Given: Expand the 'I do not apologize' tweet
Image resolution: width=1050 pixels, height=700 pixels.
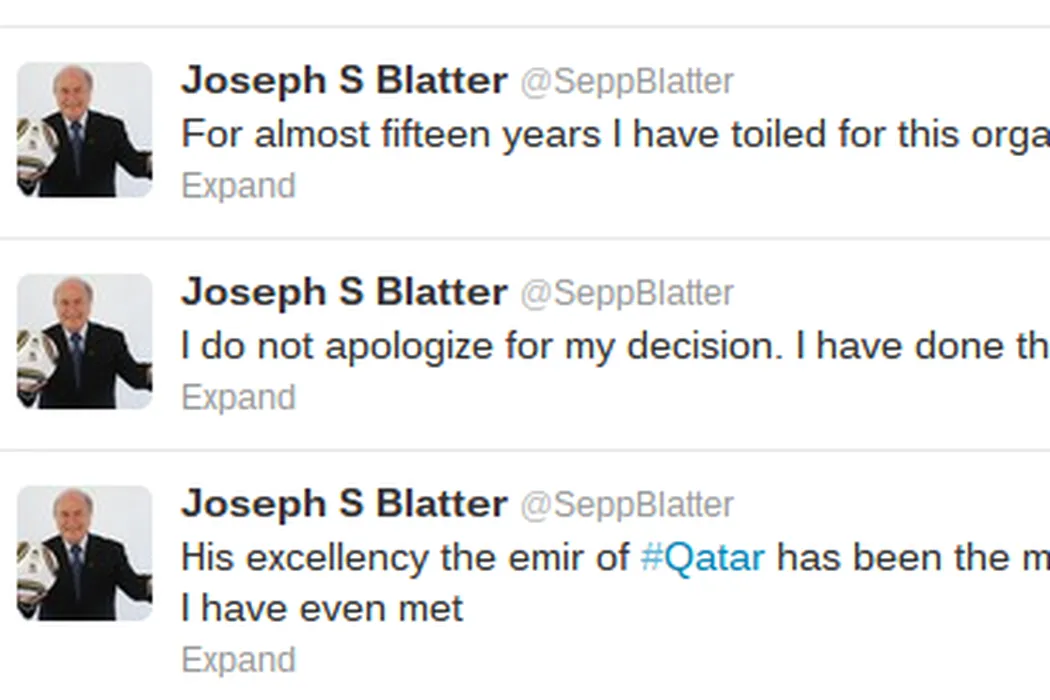Looking at the screenshot, I should coord(238,398).
